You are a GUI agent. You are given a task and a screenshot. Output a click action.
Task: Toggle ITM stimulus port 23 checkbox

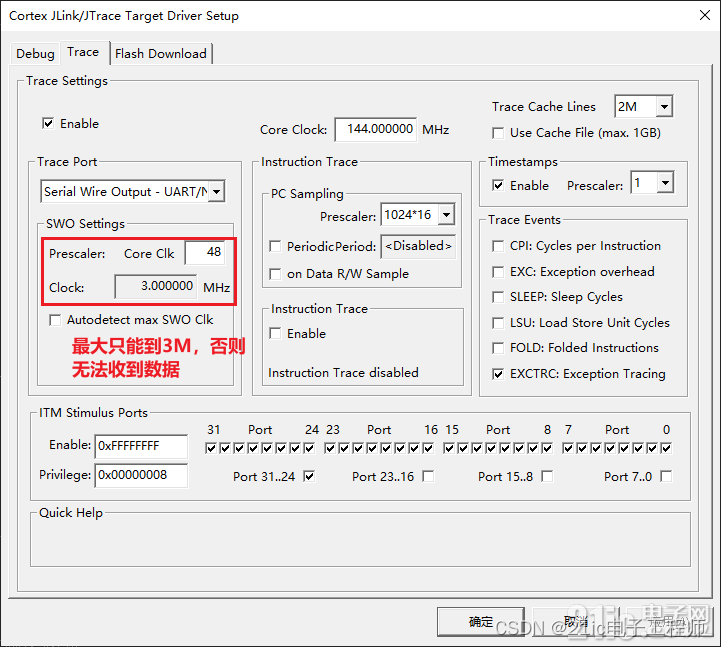[x=330, y=448]
